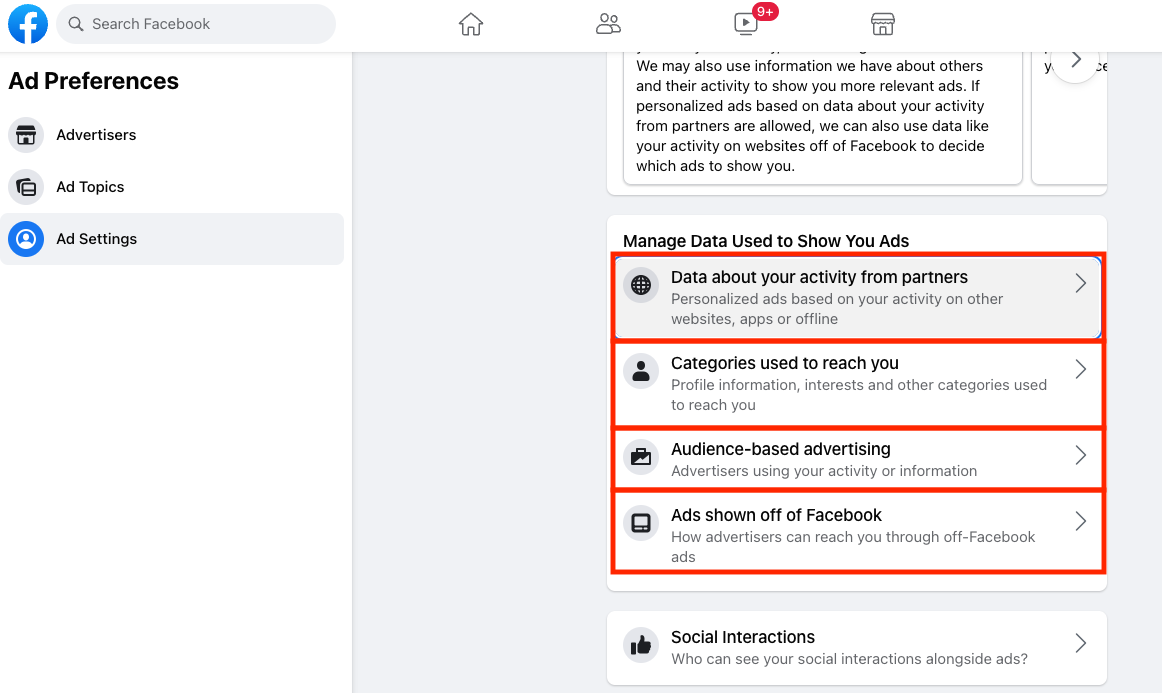Image resolution: width=1162 pixels, height=693 pixels.
Task: Expand Ads shown off of Facebook chevron
Action: [1080, 521]
